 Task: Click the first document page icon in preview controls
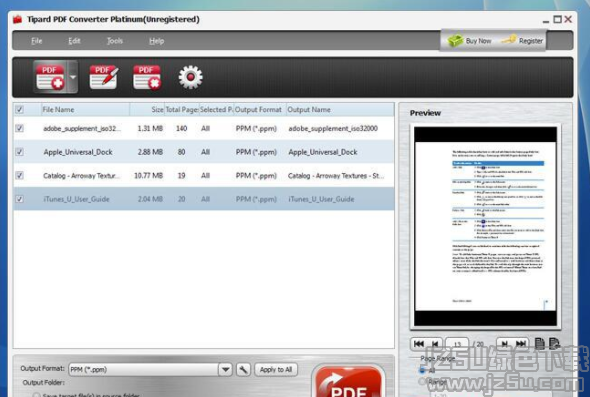point(540,344)
